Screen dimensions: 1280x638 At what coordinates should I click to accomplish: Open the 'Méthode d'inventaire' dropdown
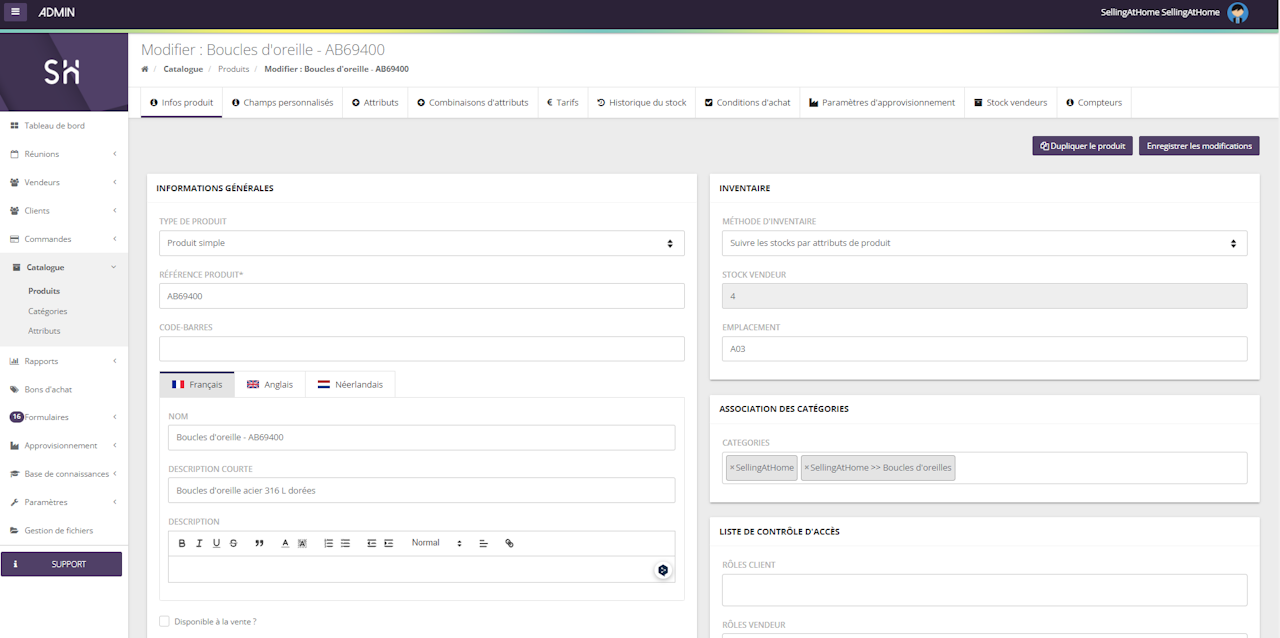[x=984, y=243]
